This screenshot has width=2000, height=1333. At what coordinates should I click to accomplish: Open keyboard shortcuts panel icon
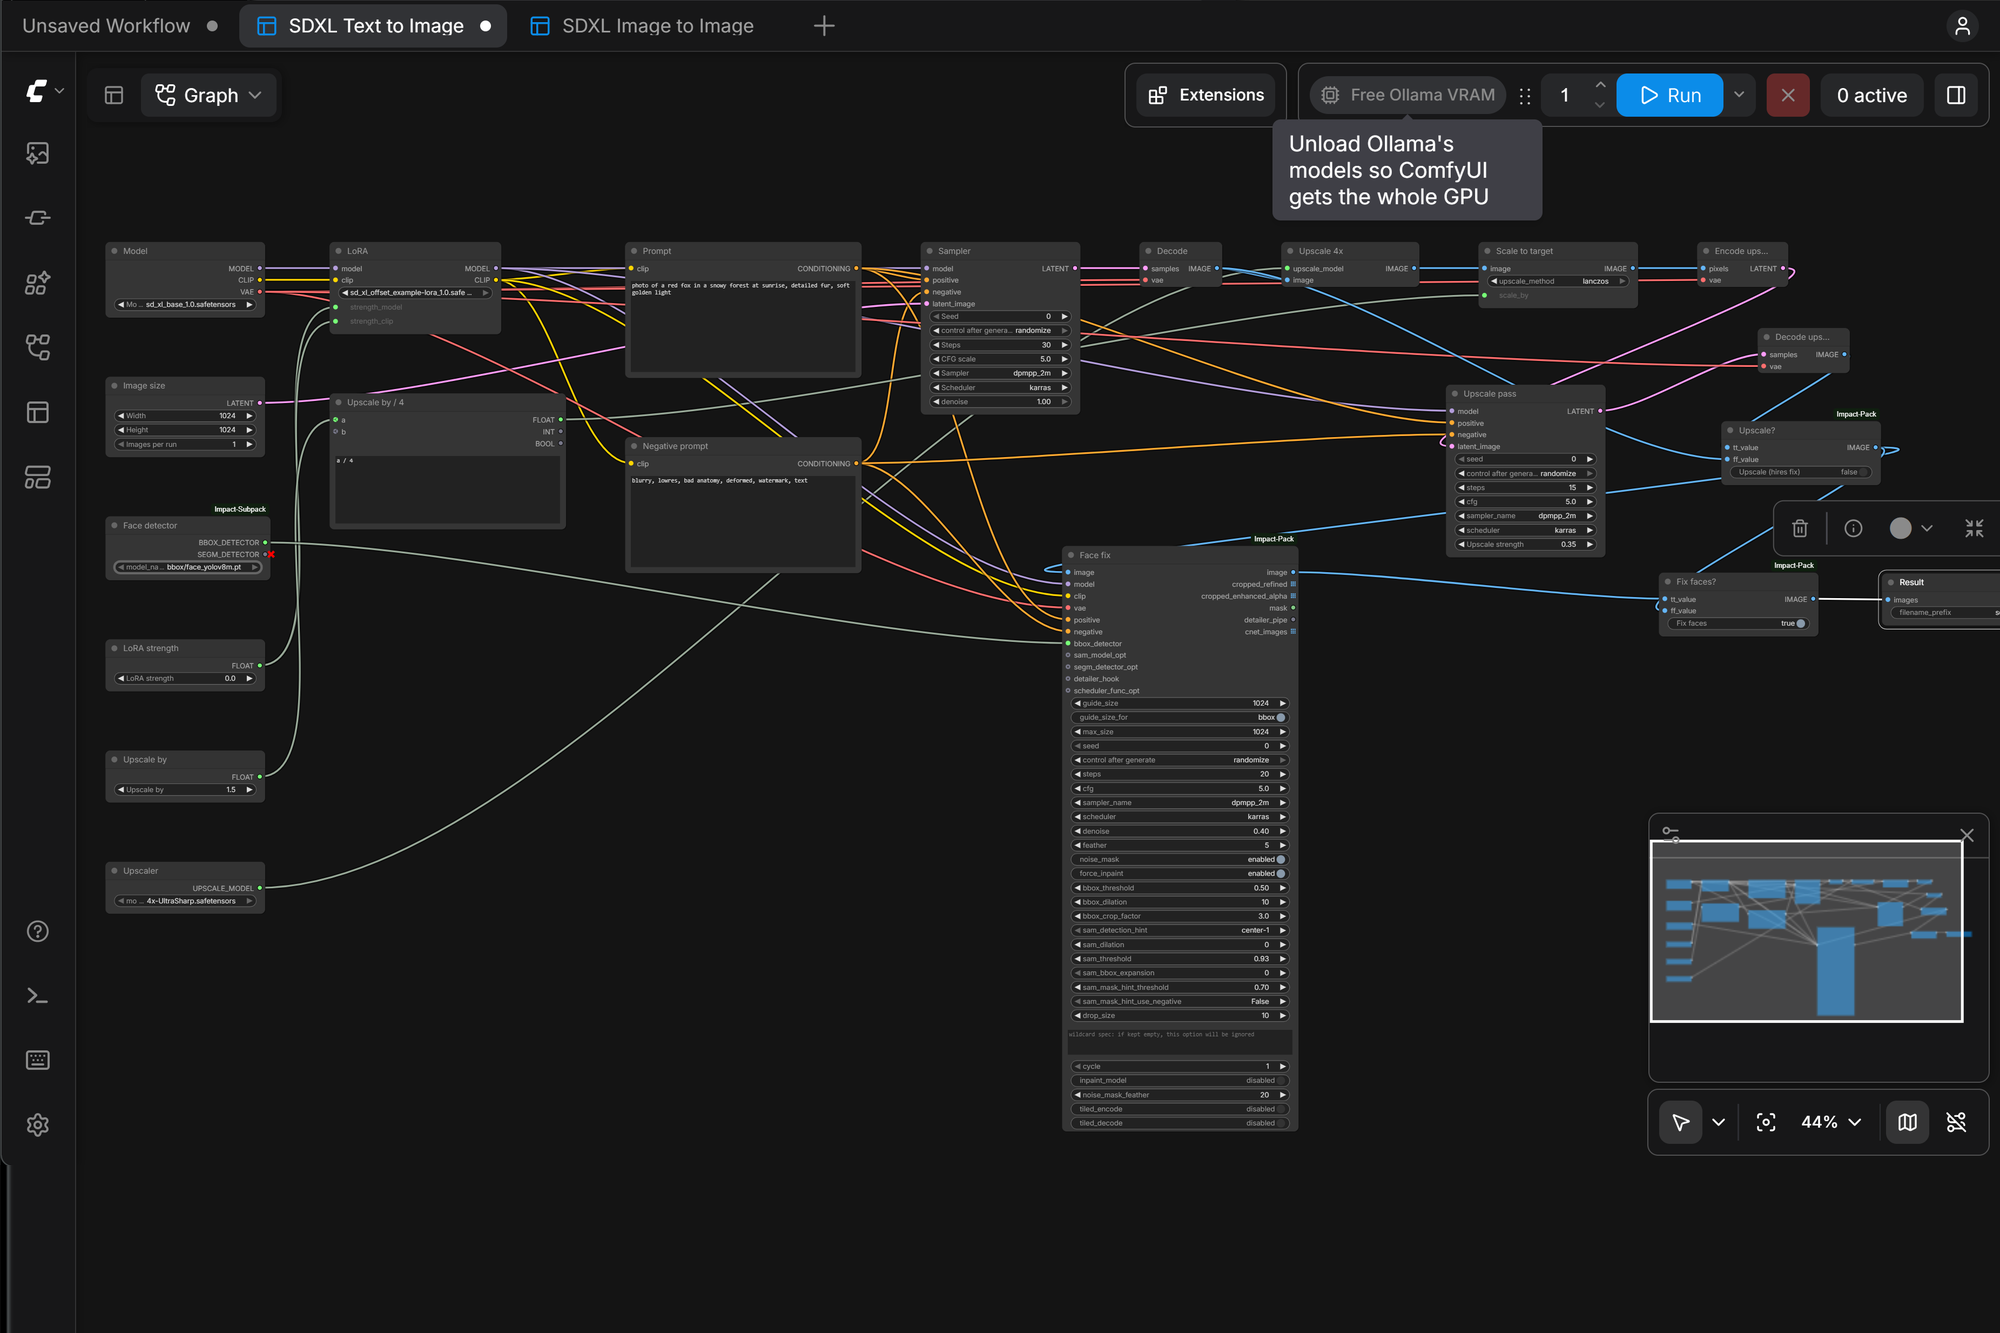[38, 1060]
